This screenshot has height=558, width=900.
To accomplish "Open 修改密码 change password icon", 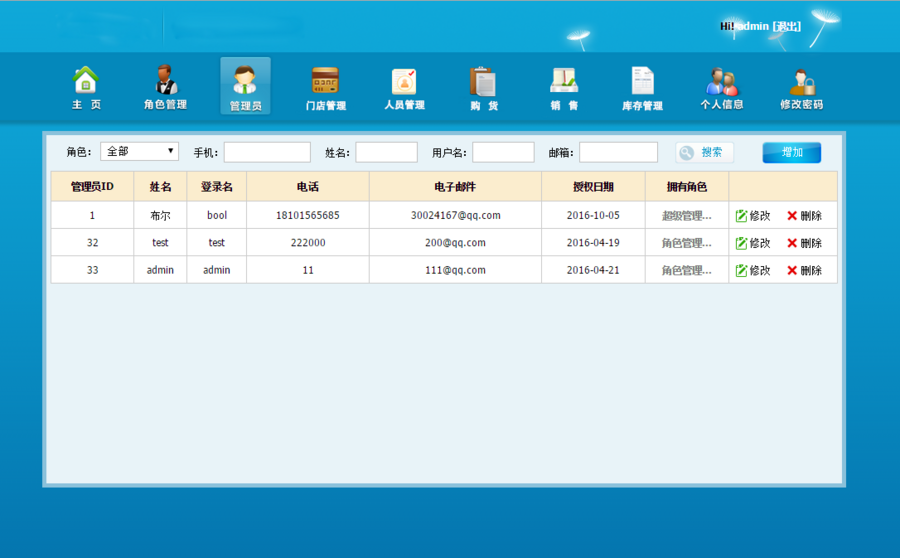I will [801, 87].
